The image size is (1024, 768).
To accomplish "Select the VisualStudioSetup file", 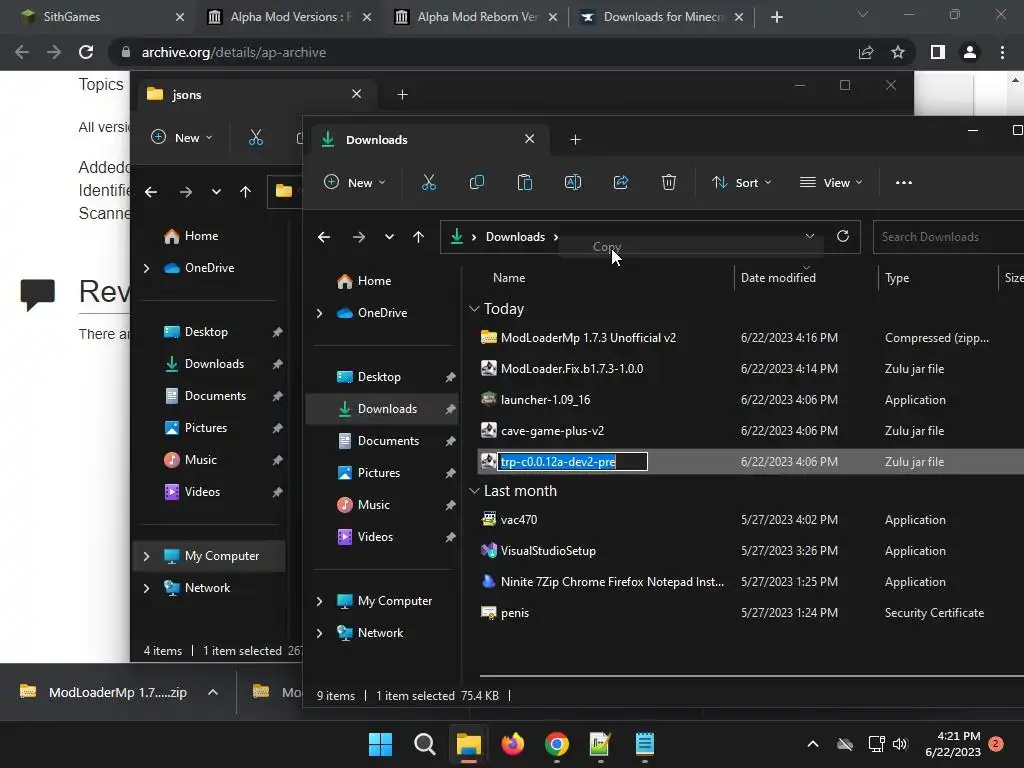I will tap(549, 551).
